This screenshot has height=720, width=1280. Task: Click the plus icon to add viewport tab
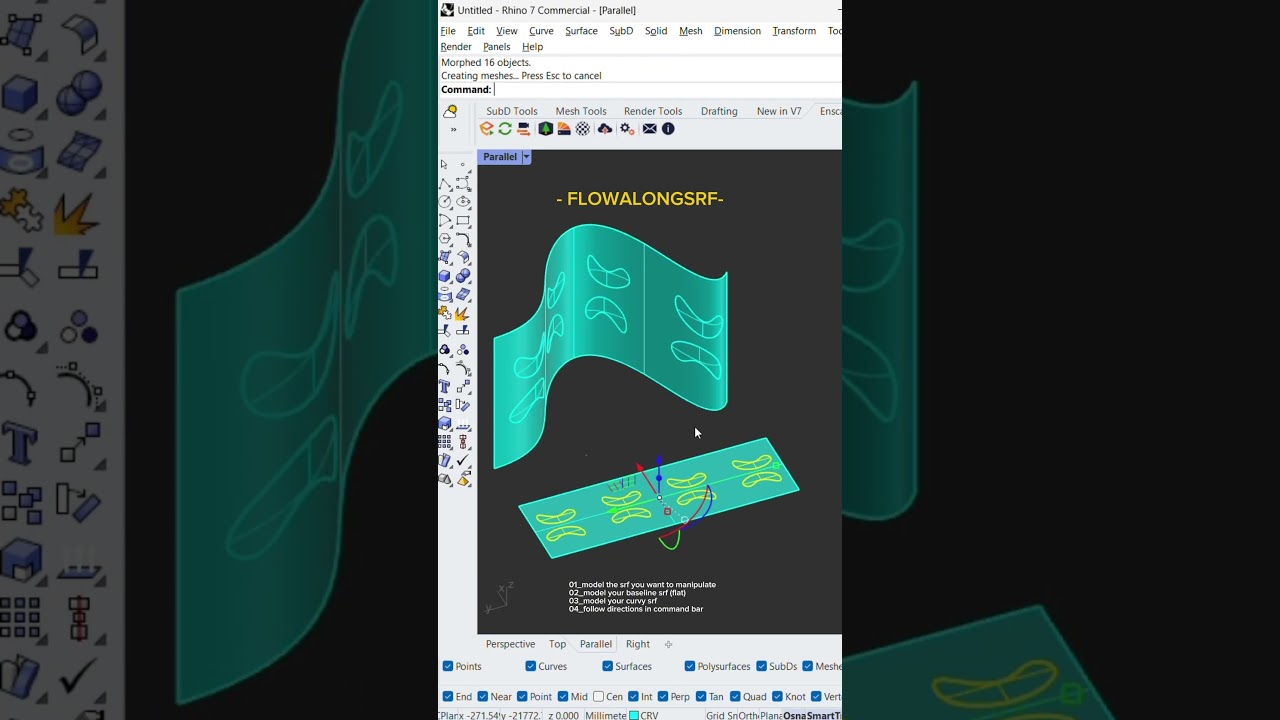pyautogui.click(x=668, y=644)
